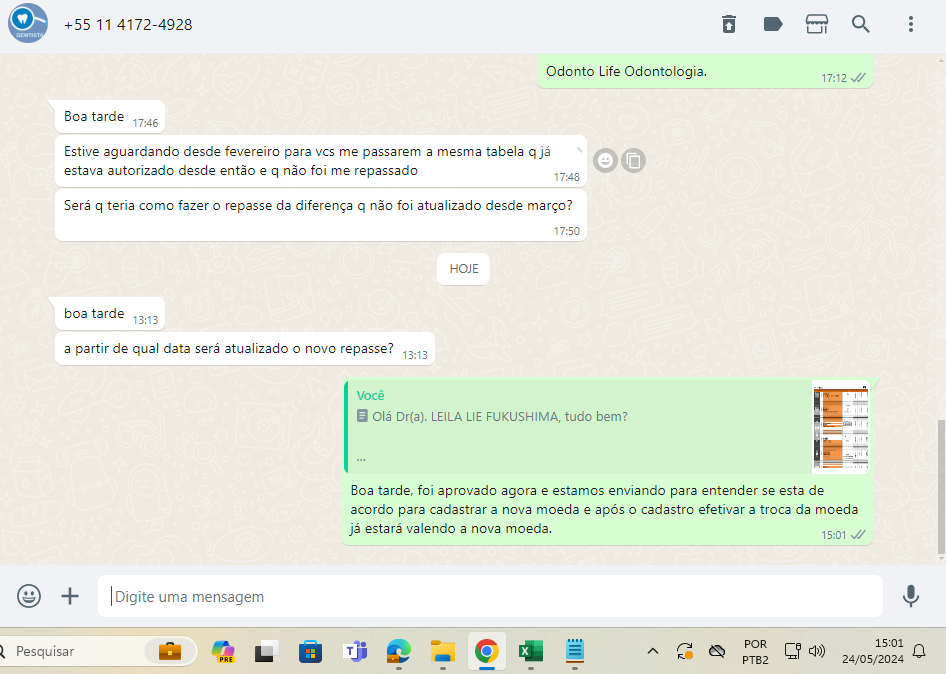
Task: Click the trash icon in chat header
Action: pos(729,24)
